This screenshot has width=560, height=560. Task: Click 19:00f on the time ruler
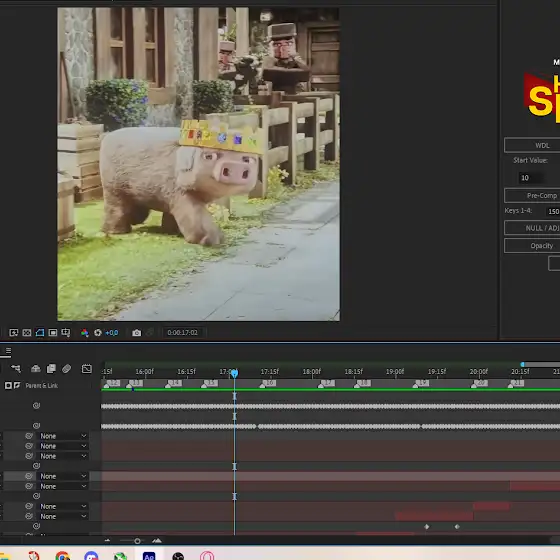395,371
